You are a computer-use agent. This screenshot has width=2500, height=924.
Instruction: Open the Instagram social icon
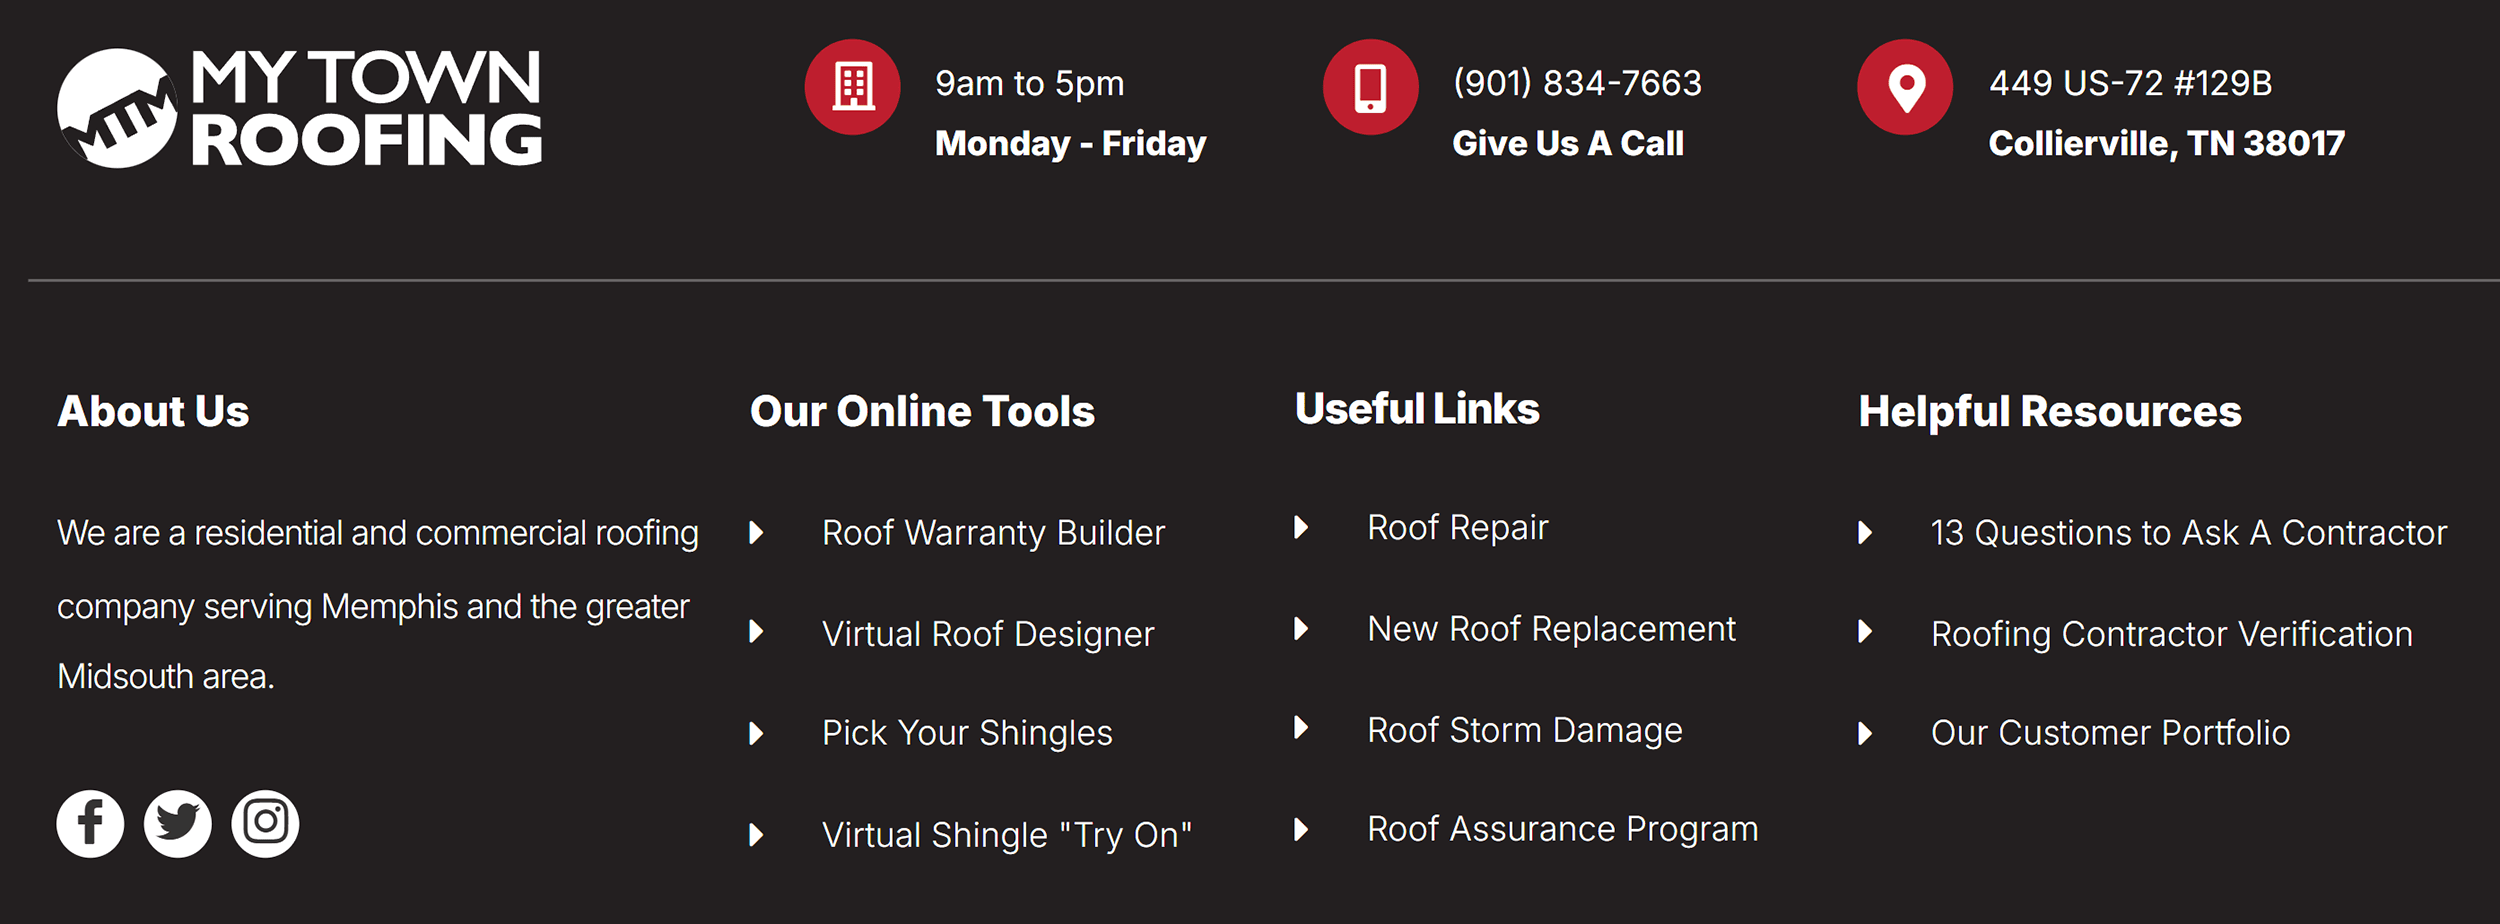265,822
